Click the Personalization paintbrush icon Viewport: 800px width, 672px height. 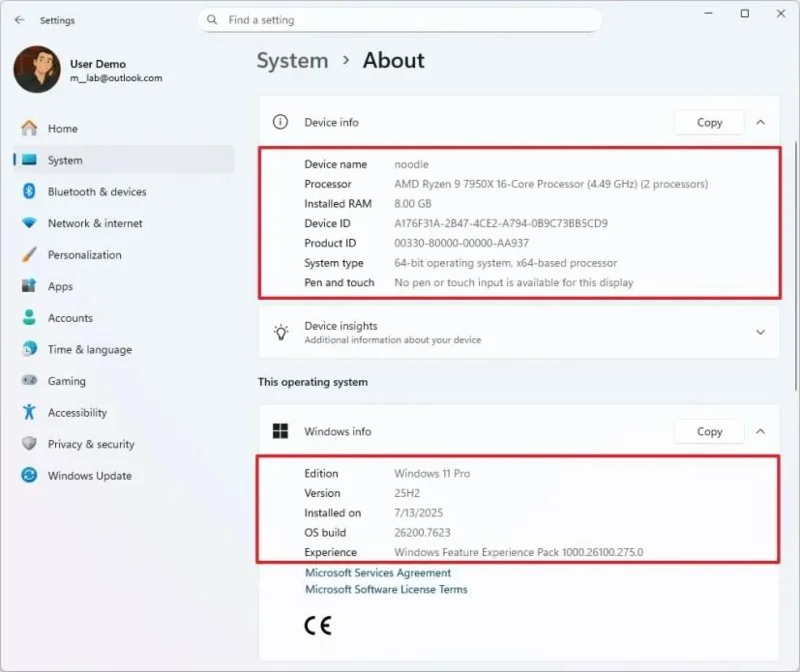tap(29, 255)
